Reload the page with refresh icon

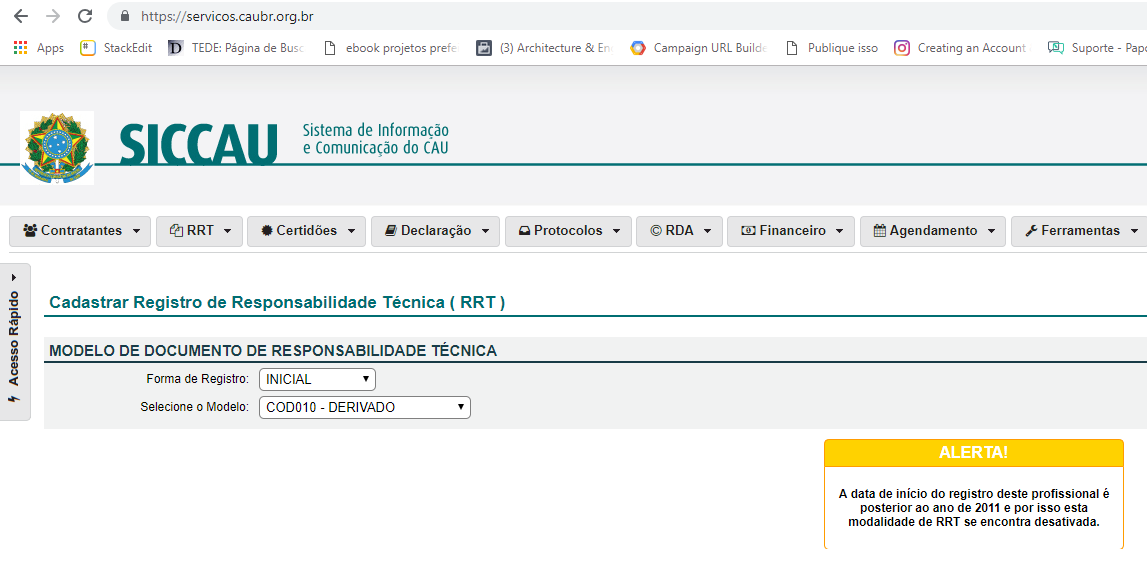click(x=85, y=16)
